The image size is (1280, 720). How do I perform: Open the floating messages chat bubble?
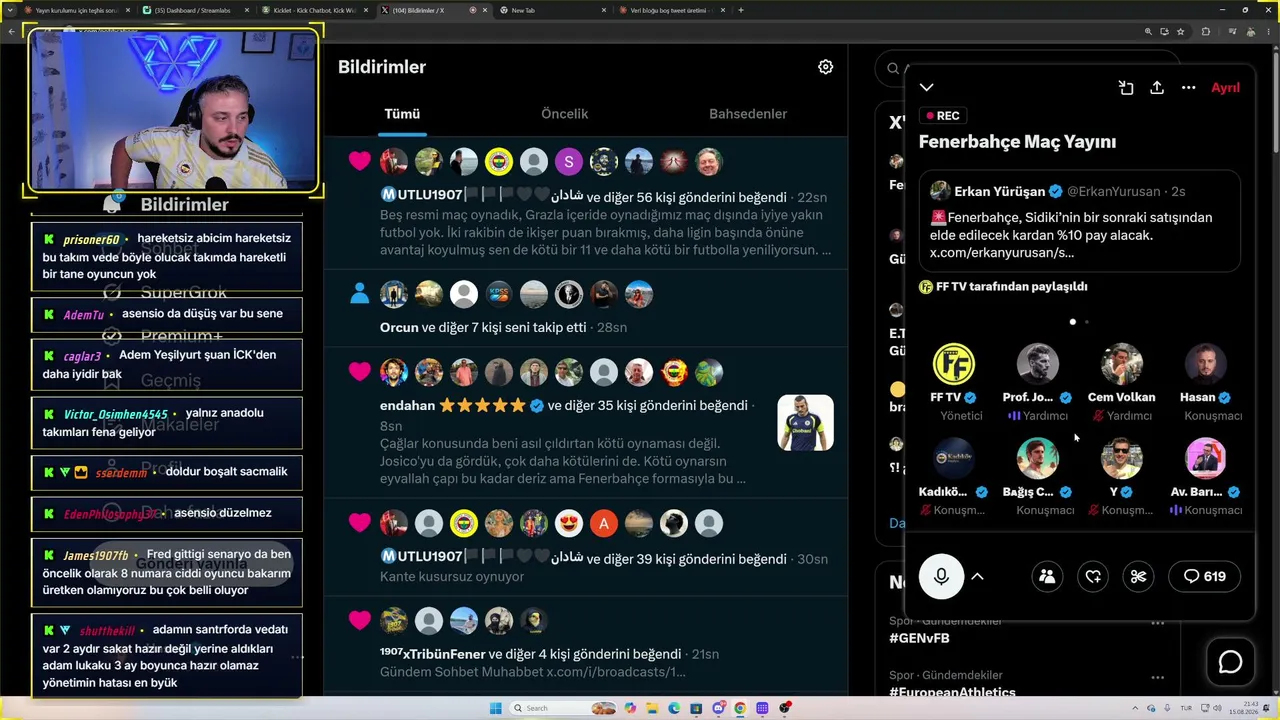(1230, 662)
